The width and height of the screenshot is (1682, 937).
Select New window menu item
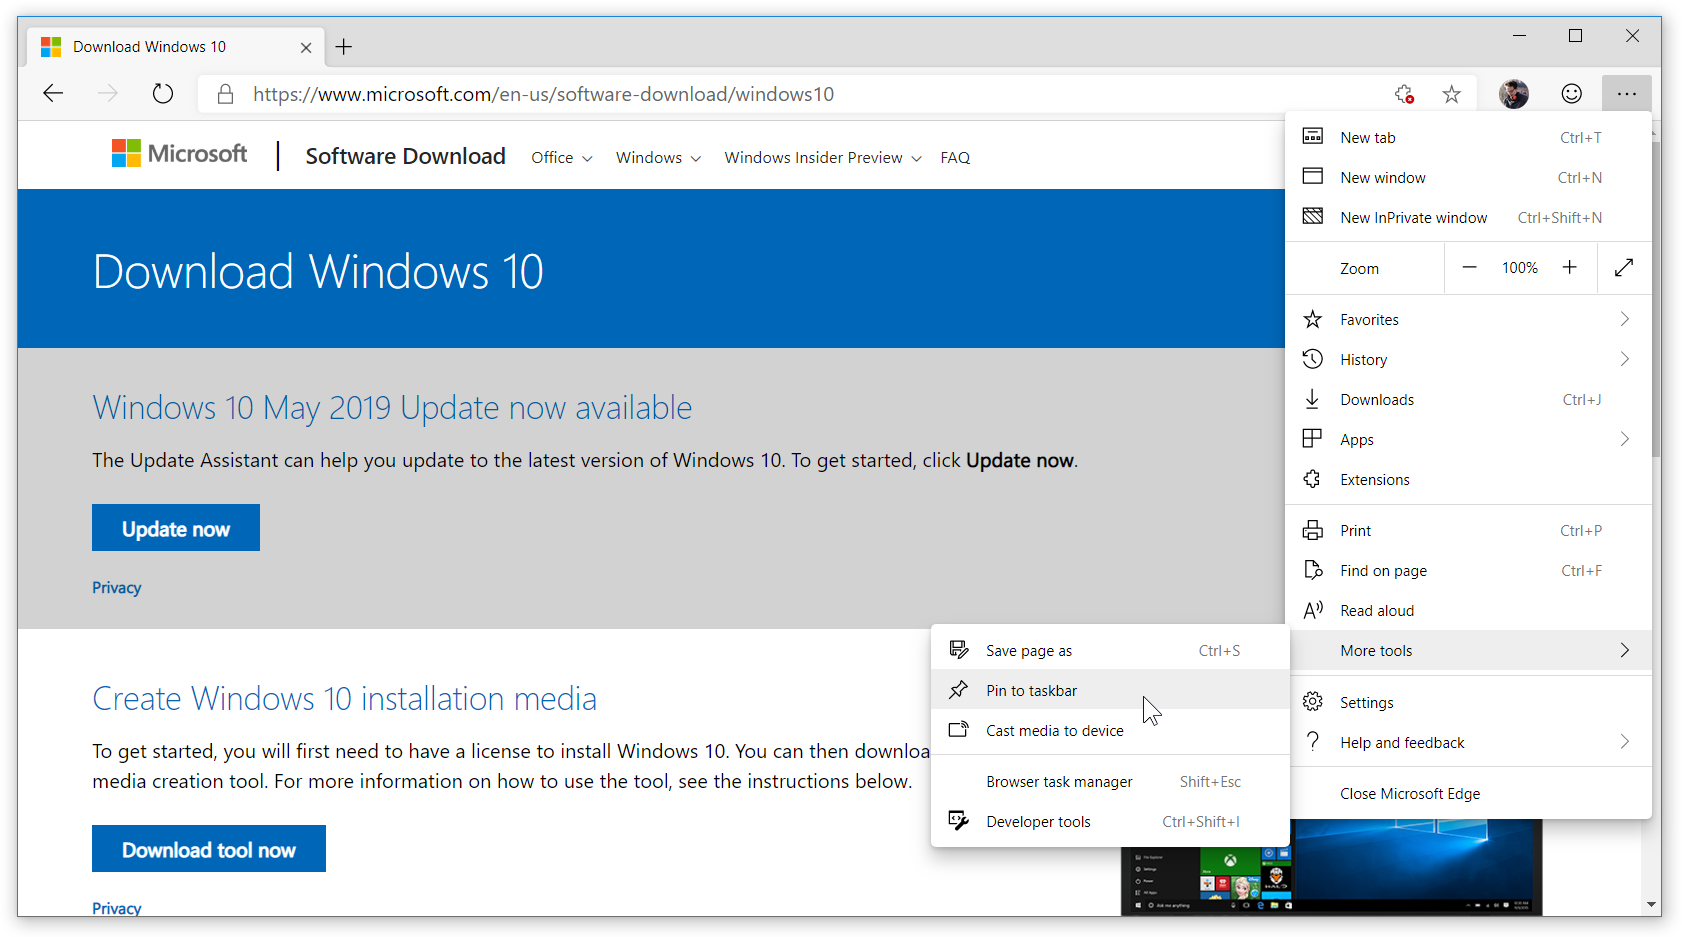point(1468,177)
